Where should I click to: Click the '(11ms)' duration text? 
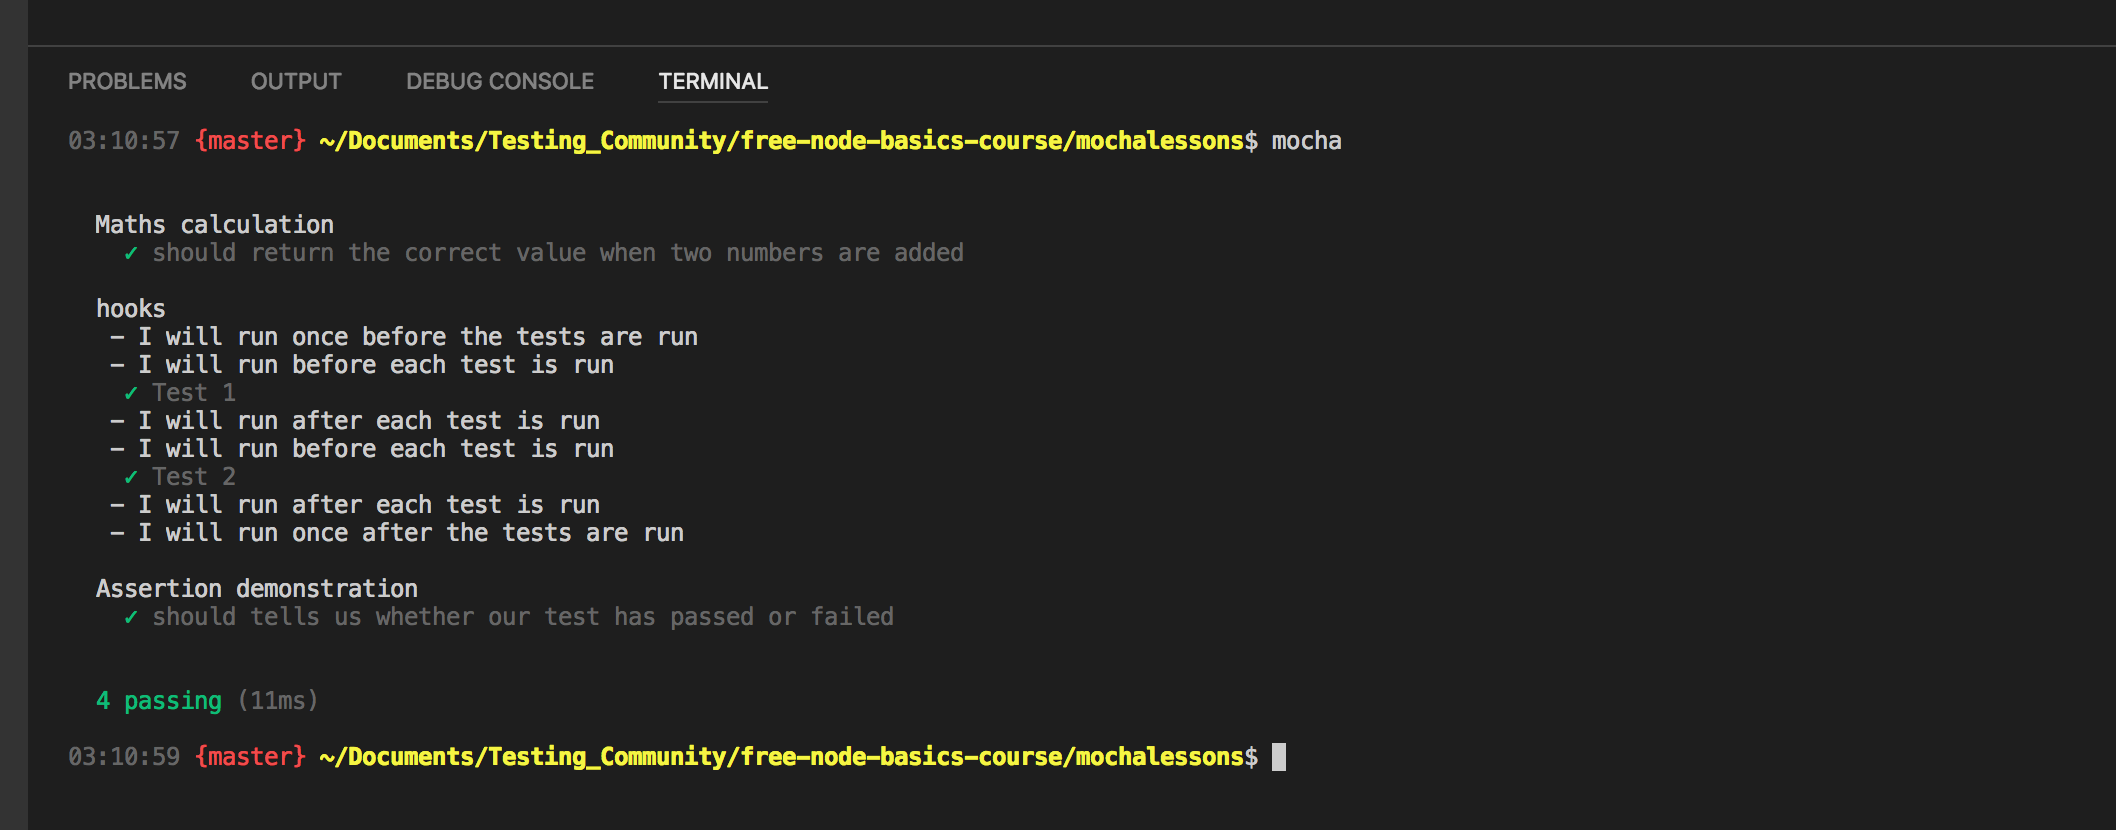pos(278,701)
